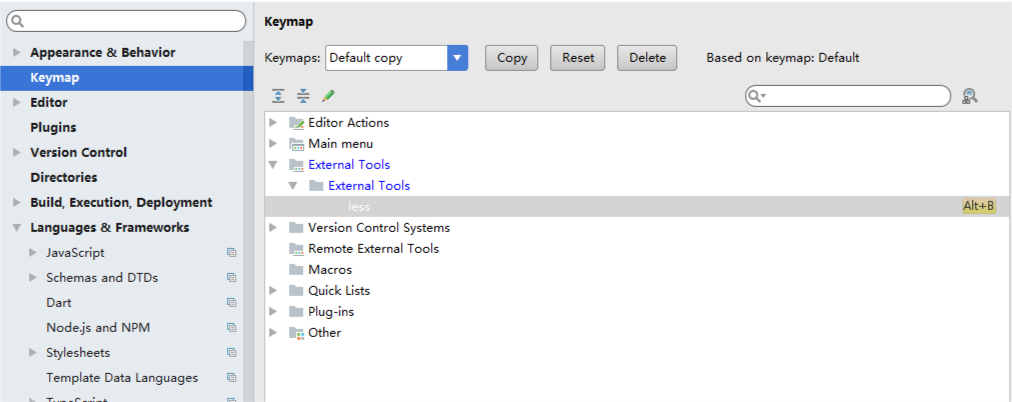Click the Macros folder icon
1012x402 pixels.
(x=296, y=270)
